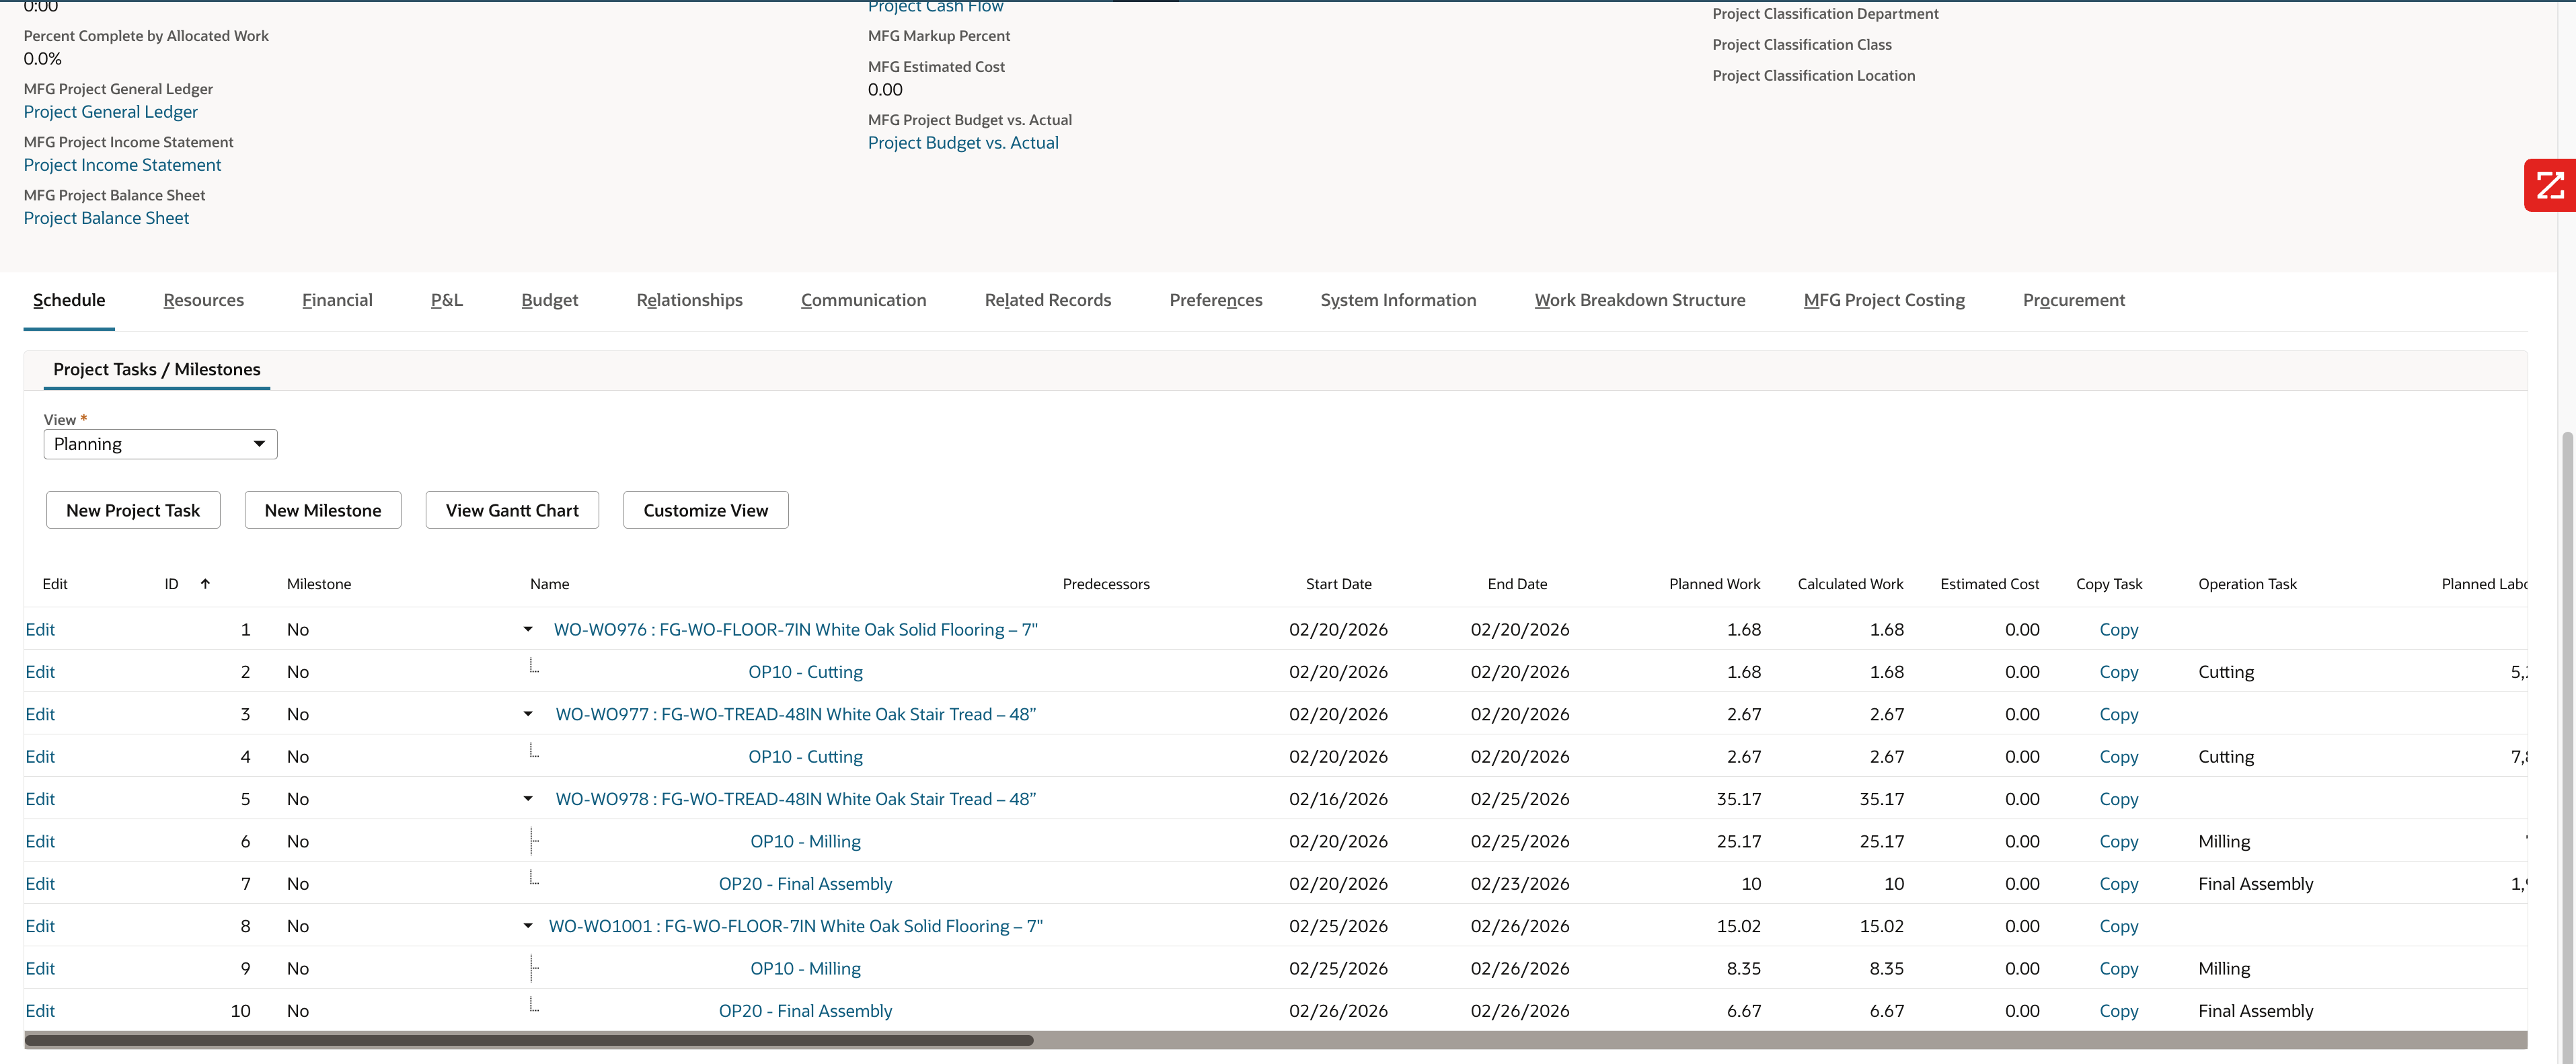This screenshot has width=2576, height=1064.
Task: Collapse the WO-WO976 Solid Flooring task row
Action: click(x=528, y=629)
